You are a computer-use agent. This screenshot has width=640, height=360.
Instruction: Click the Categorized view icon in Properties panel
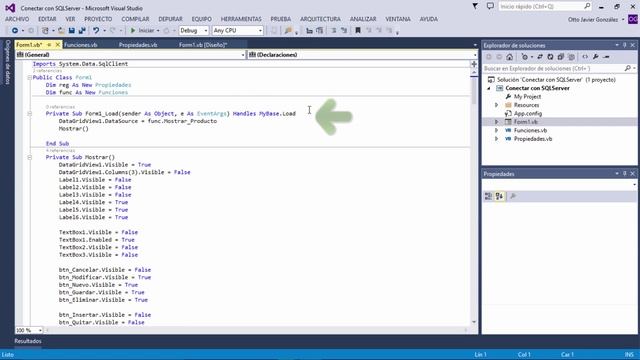click(x=489, y=196)
